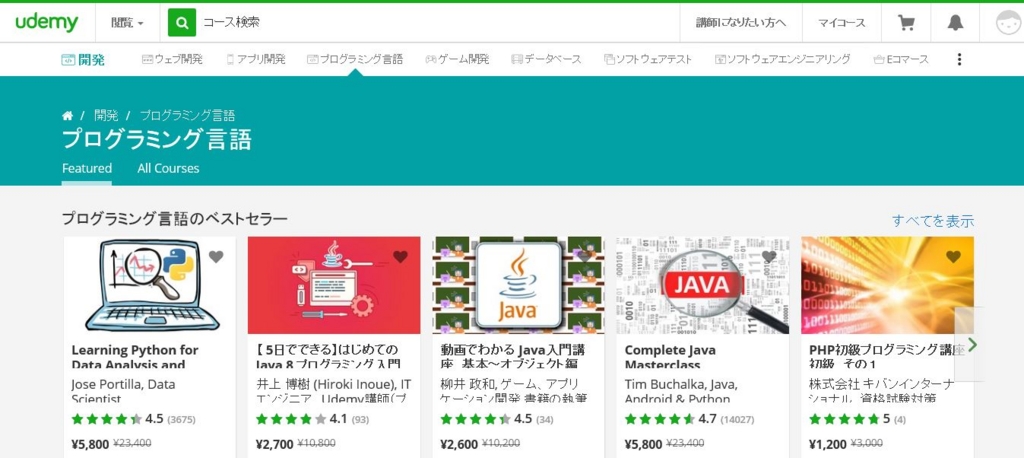Click the home icon in breadcrumb

[x=67, y=116]
